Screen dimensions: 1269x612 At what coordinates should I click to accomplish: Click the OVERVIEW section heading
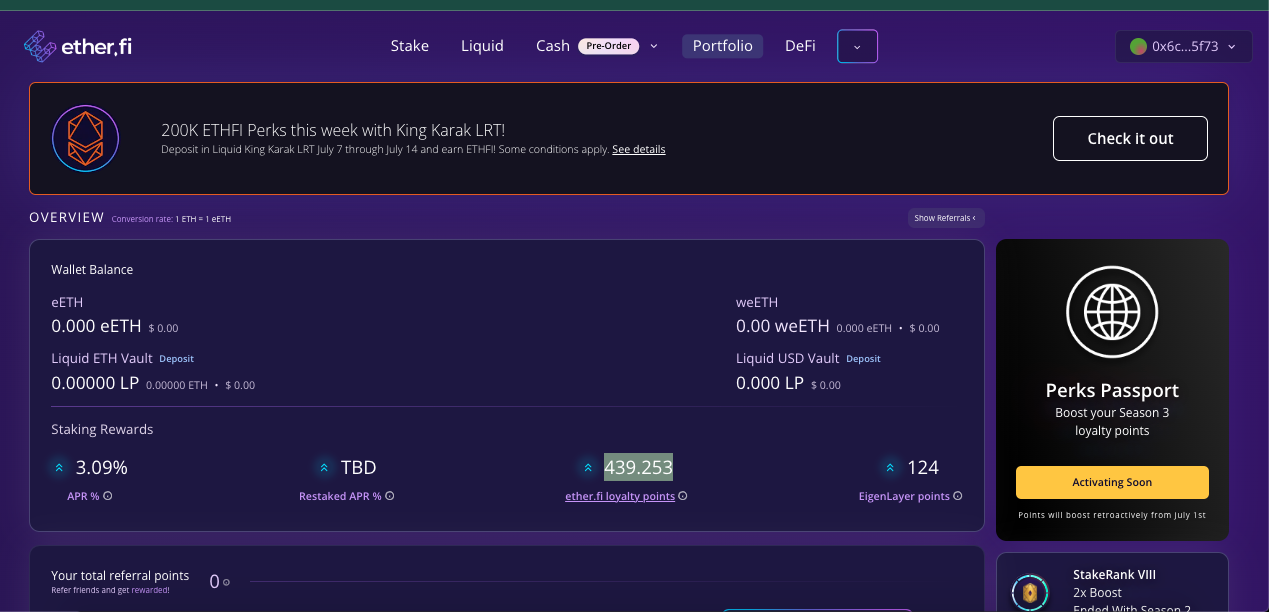tap(67, 217)
